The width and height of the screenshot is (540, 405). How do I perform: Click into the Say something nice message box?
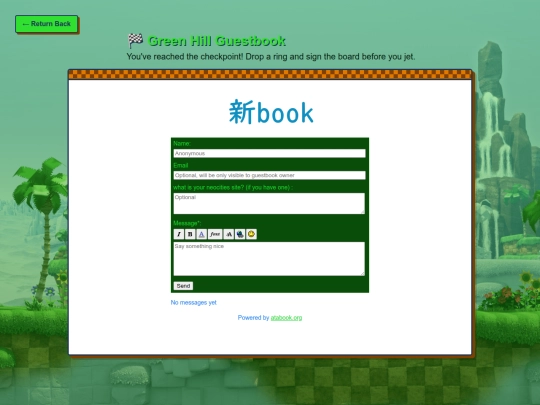[269, 259]
